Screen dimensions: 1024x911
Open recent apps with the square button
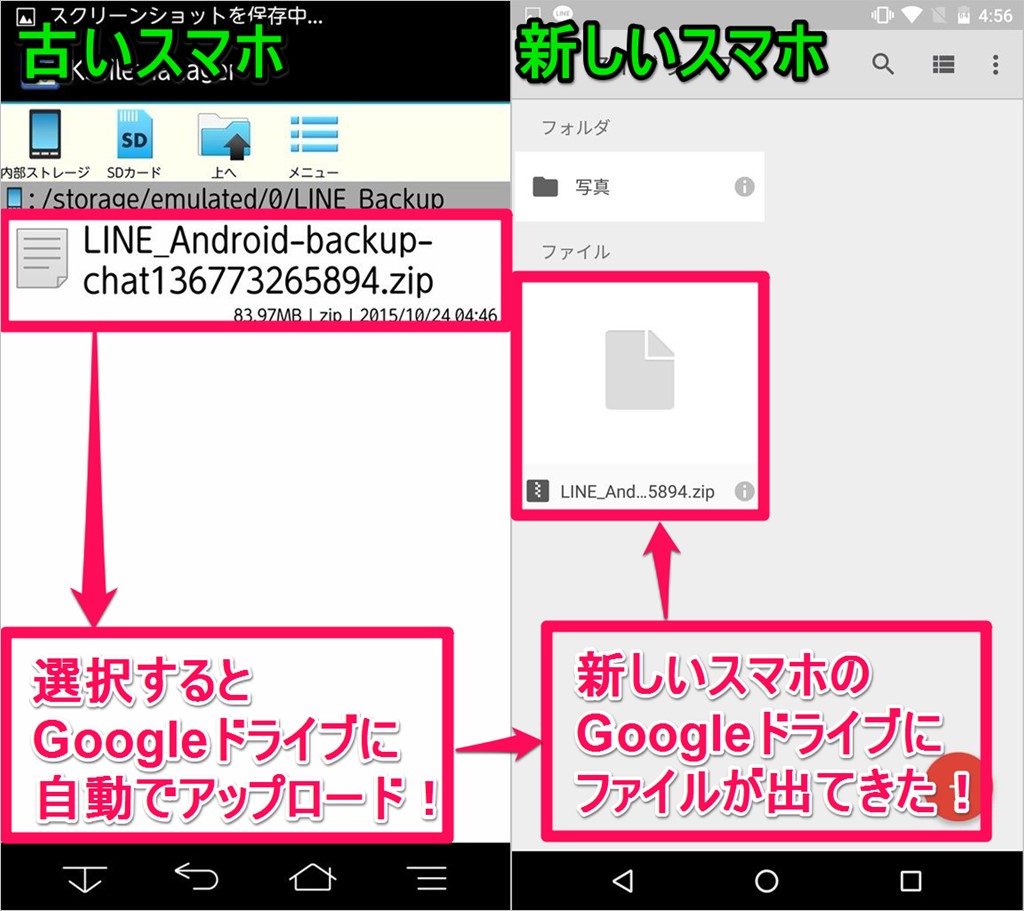[910, 880]
